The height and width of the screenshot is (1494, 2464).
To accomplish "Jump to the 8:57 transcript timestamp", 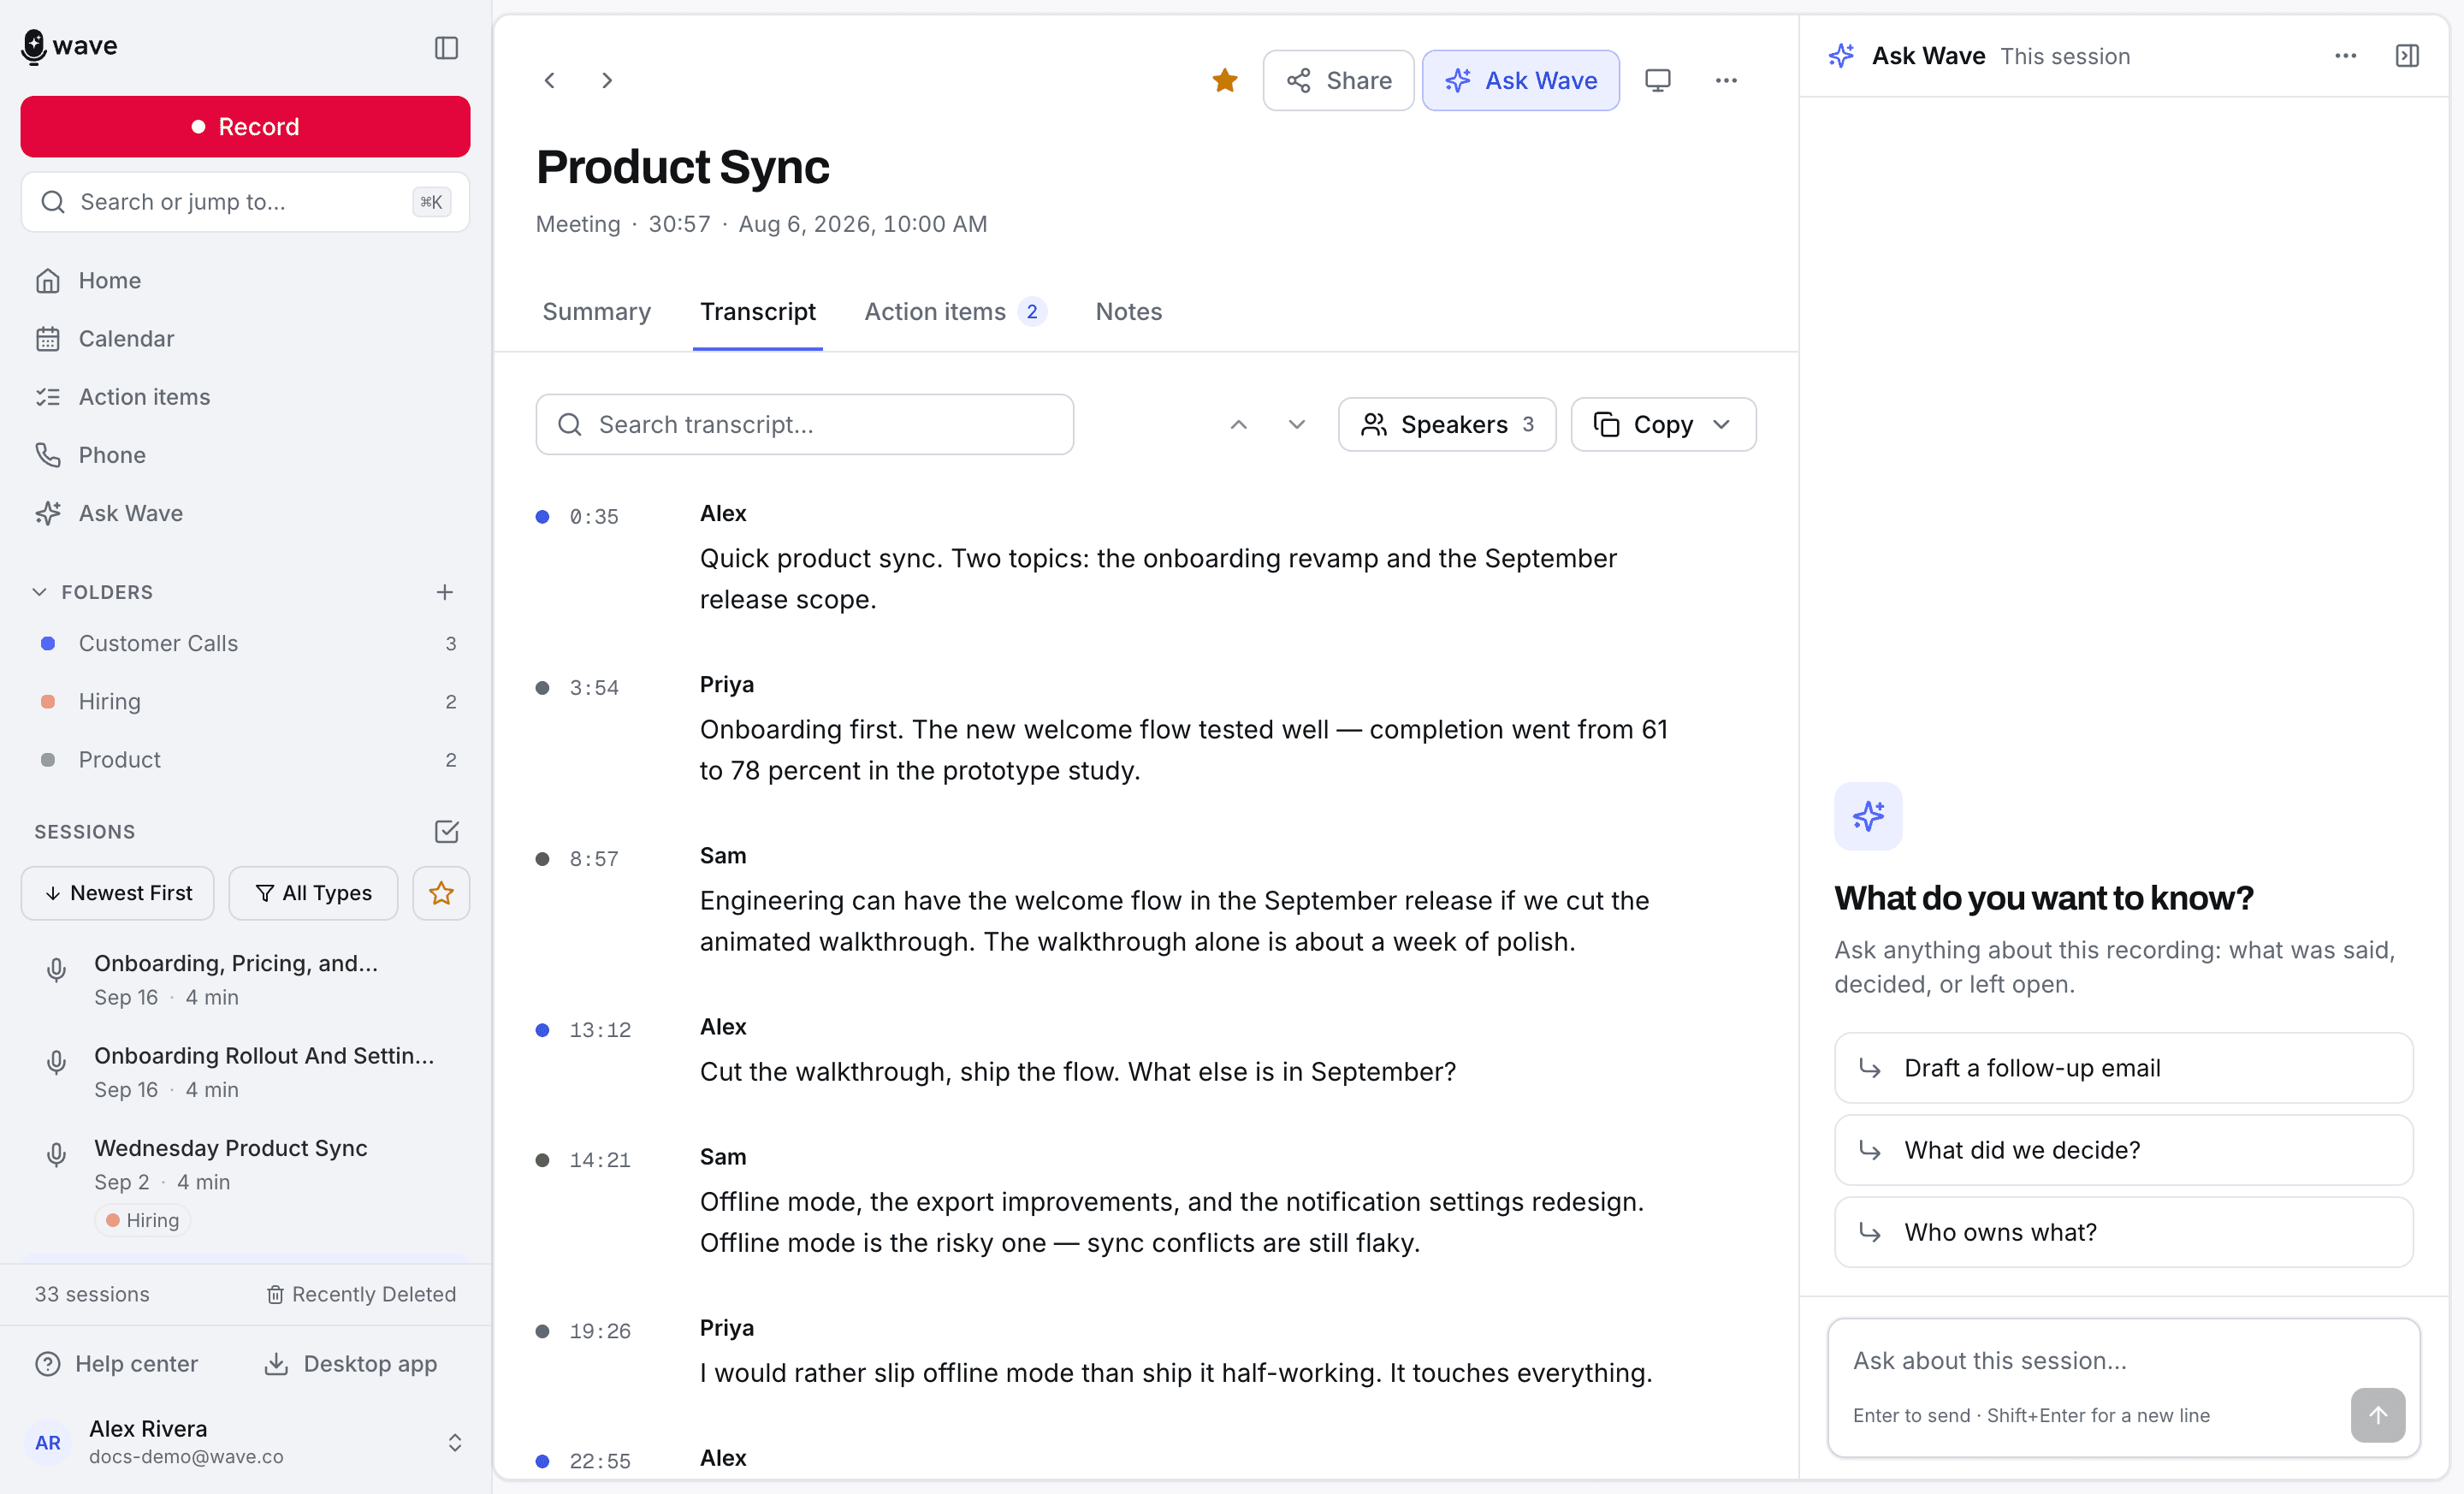I will click(x=593, y=859).
